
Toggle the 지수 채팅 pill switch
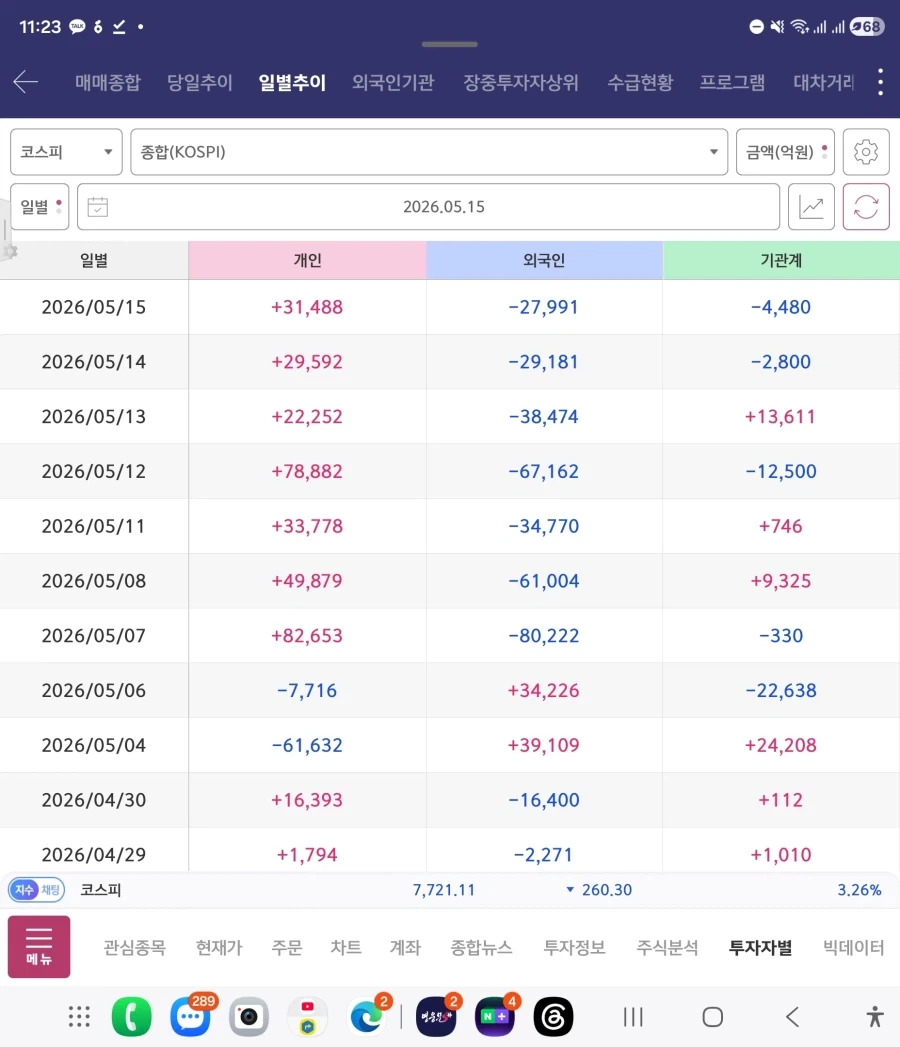point(37,889)
